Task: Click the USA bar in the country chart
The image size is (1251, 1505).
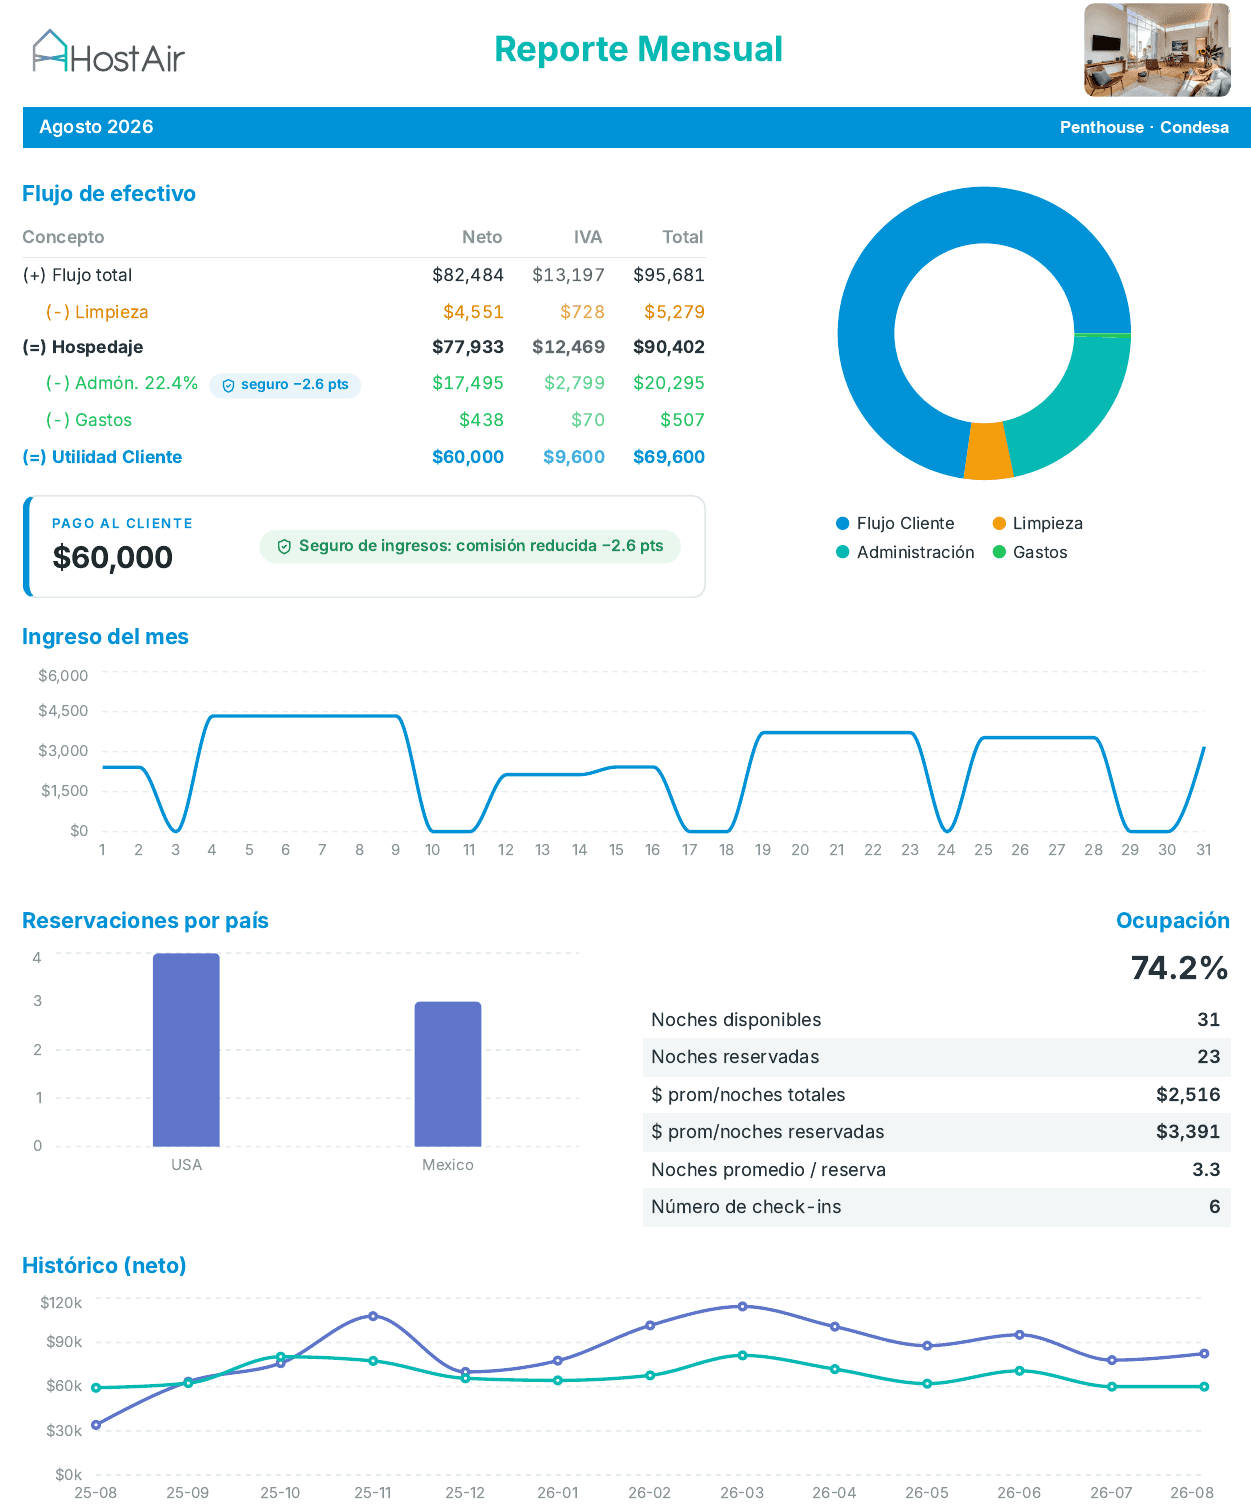Action: [x=186, y=1050]
